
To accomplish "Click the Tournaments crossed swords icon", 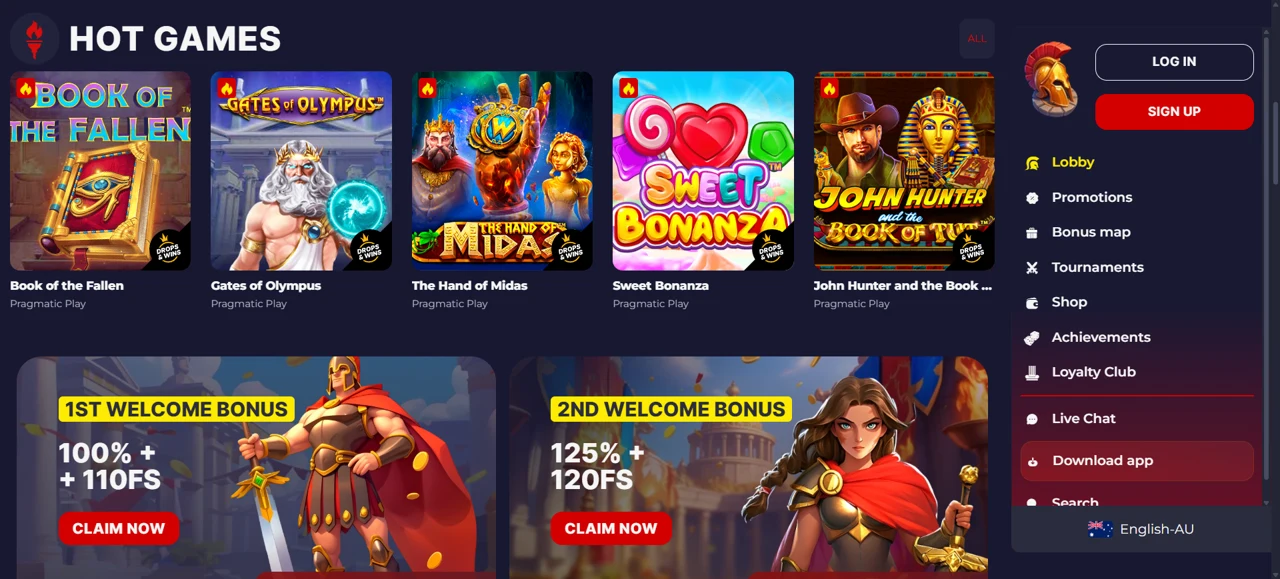I will [1032, 268].
